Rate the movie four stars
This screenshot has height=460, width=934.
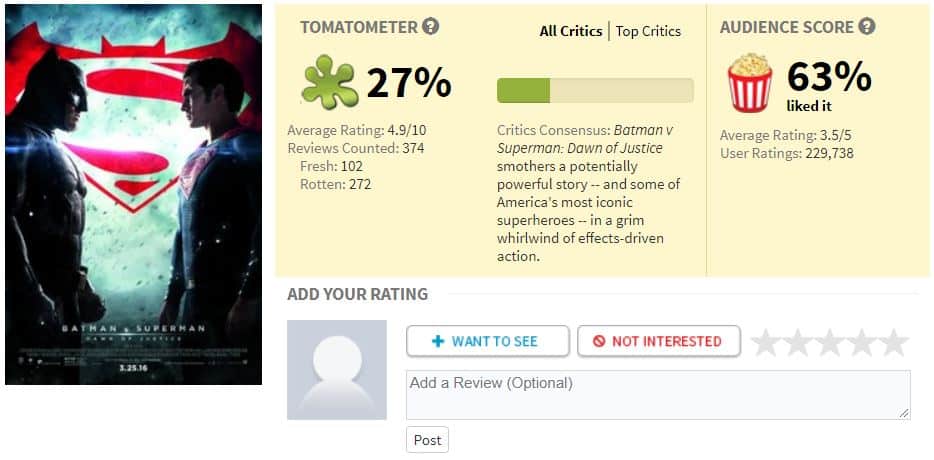click(x=862, y=342)
